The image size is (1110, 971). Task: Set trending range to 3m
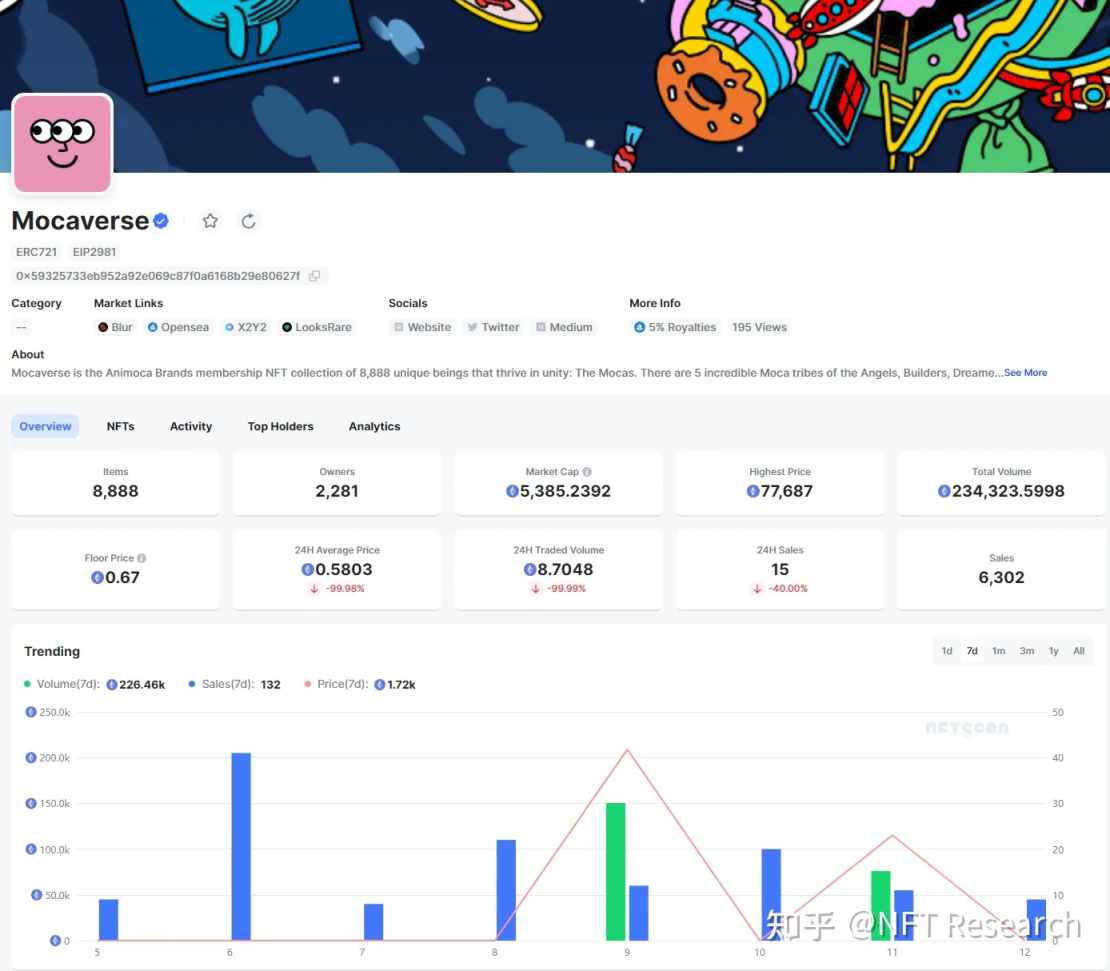(x=1026, y=651)
